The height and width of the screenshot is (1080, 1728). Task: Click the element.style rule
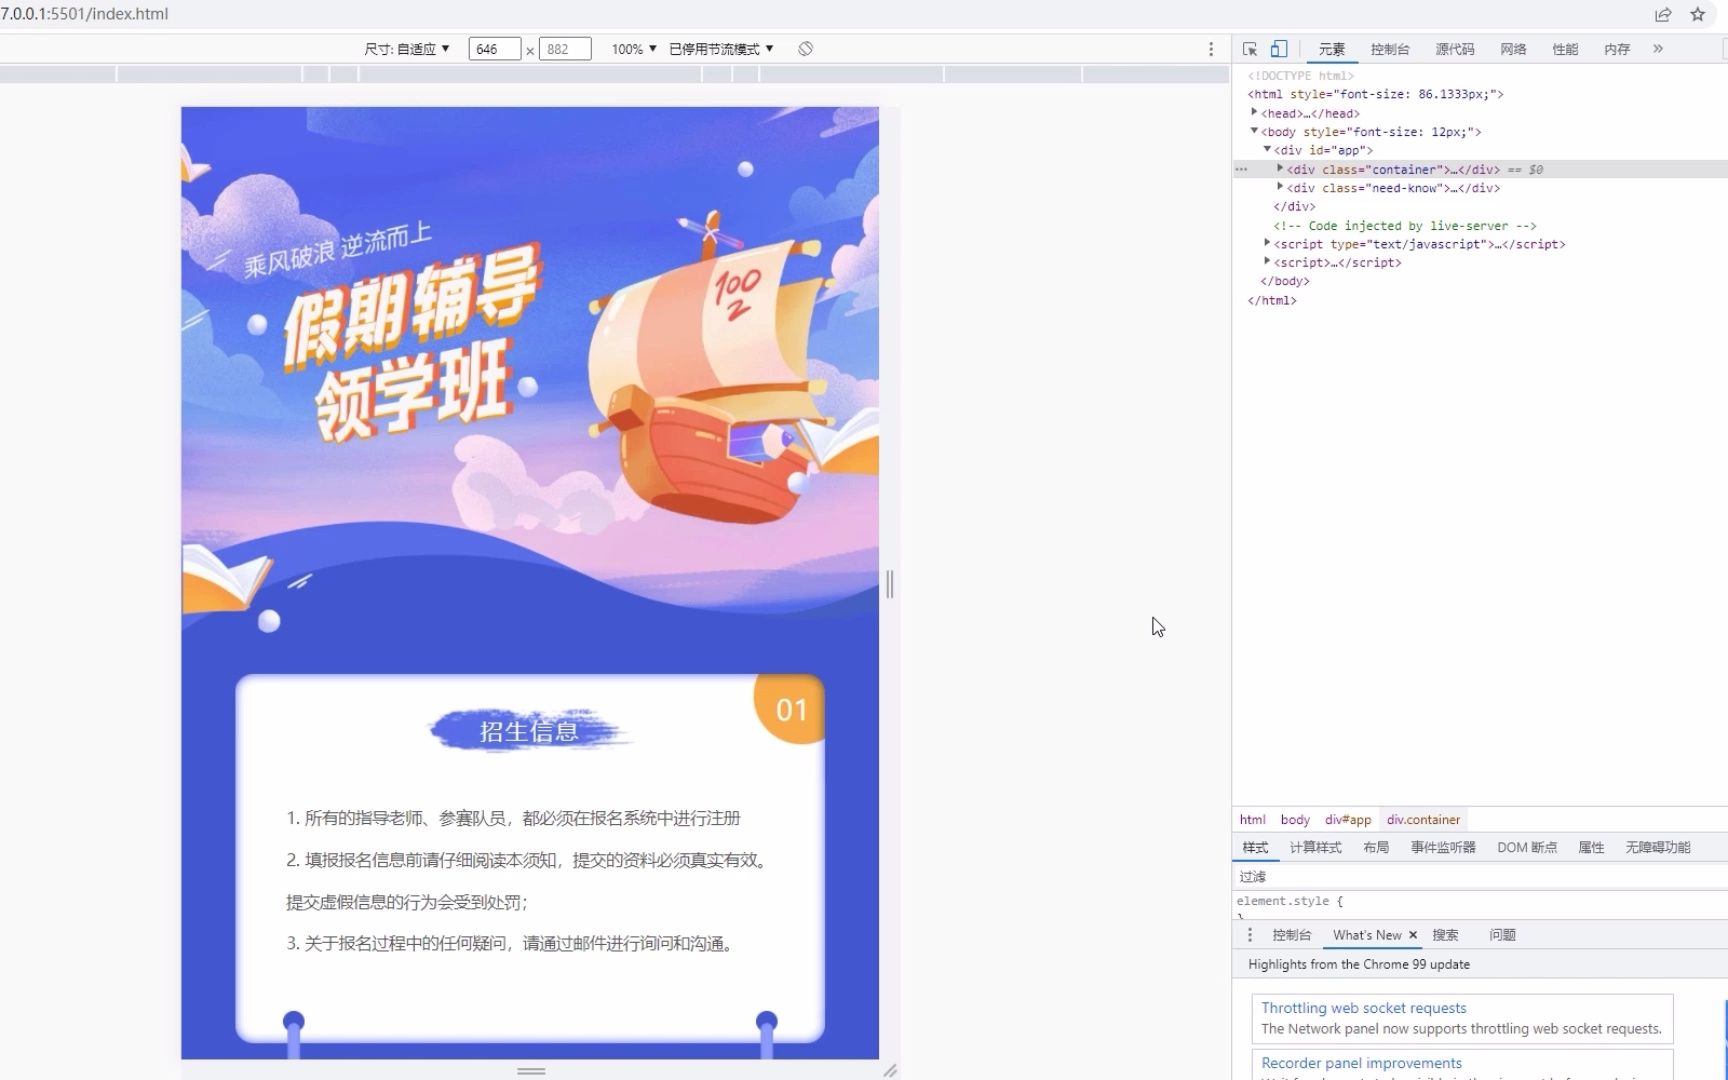pos(1289,901)
